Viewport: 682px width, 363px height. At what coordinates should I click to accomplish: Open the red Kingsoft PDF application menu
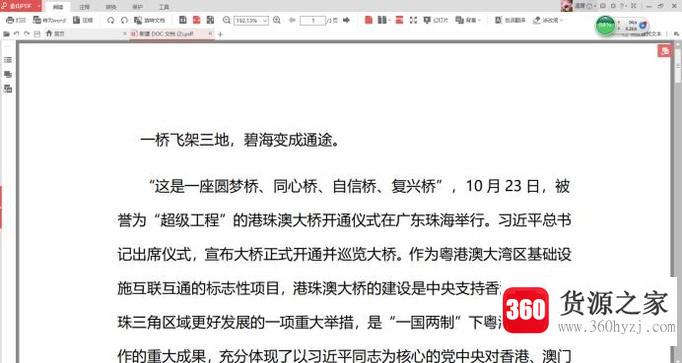point(20,6)
